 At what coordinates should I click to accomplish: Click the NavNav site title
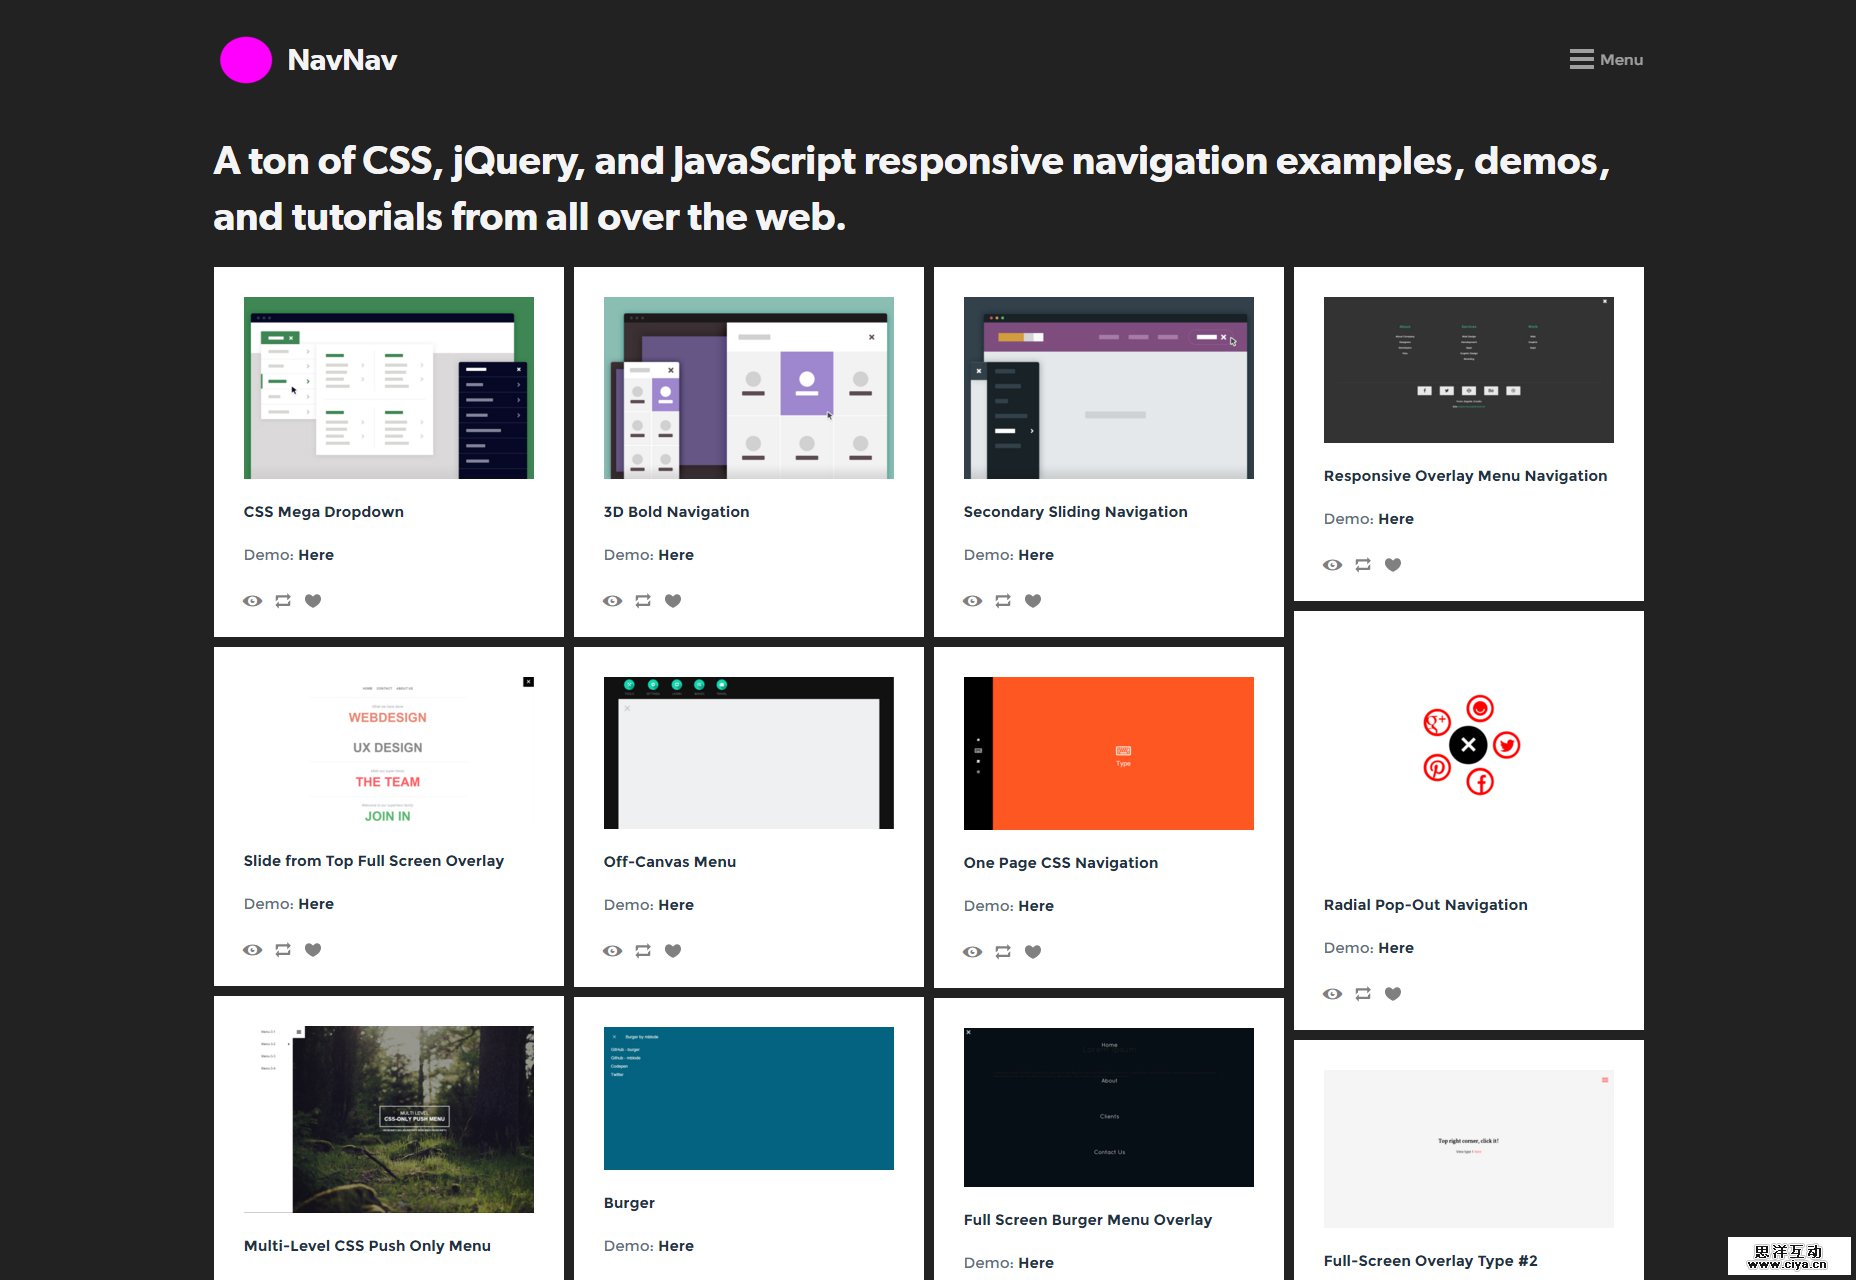tap(342, 59)
